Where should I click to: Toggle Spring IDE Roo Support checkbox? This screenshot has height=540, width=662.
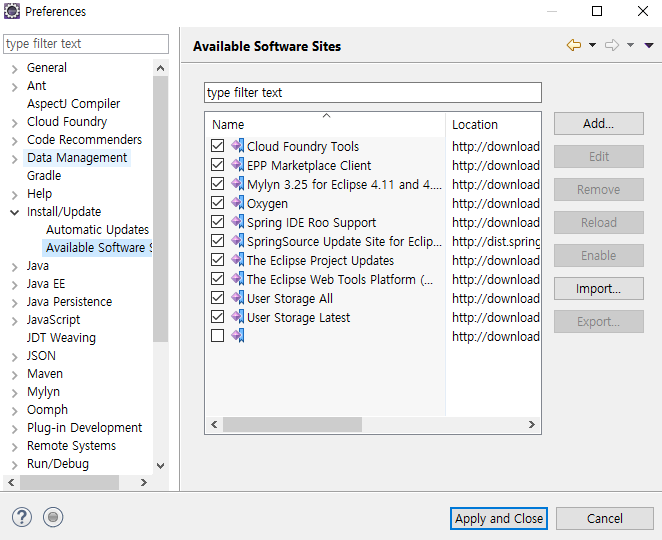coord(217,222)
